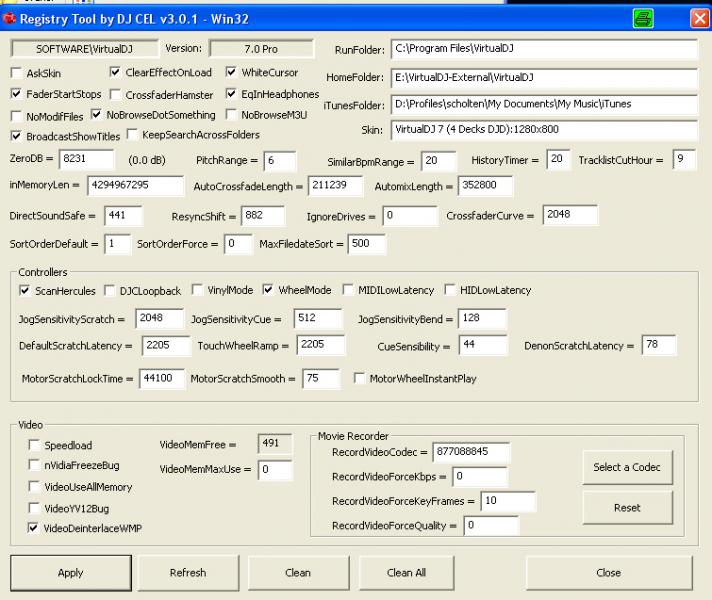Uncheck ScanHercules in Controllers

click(25, 290)
